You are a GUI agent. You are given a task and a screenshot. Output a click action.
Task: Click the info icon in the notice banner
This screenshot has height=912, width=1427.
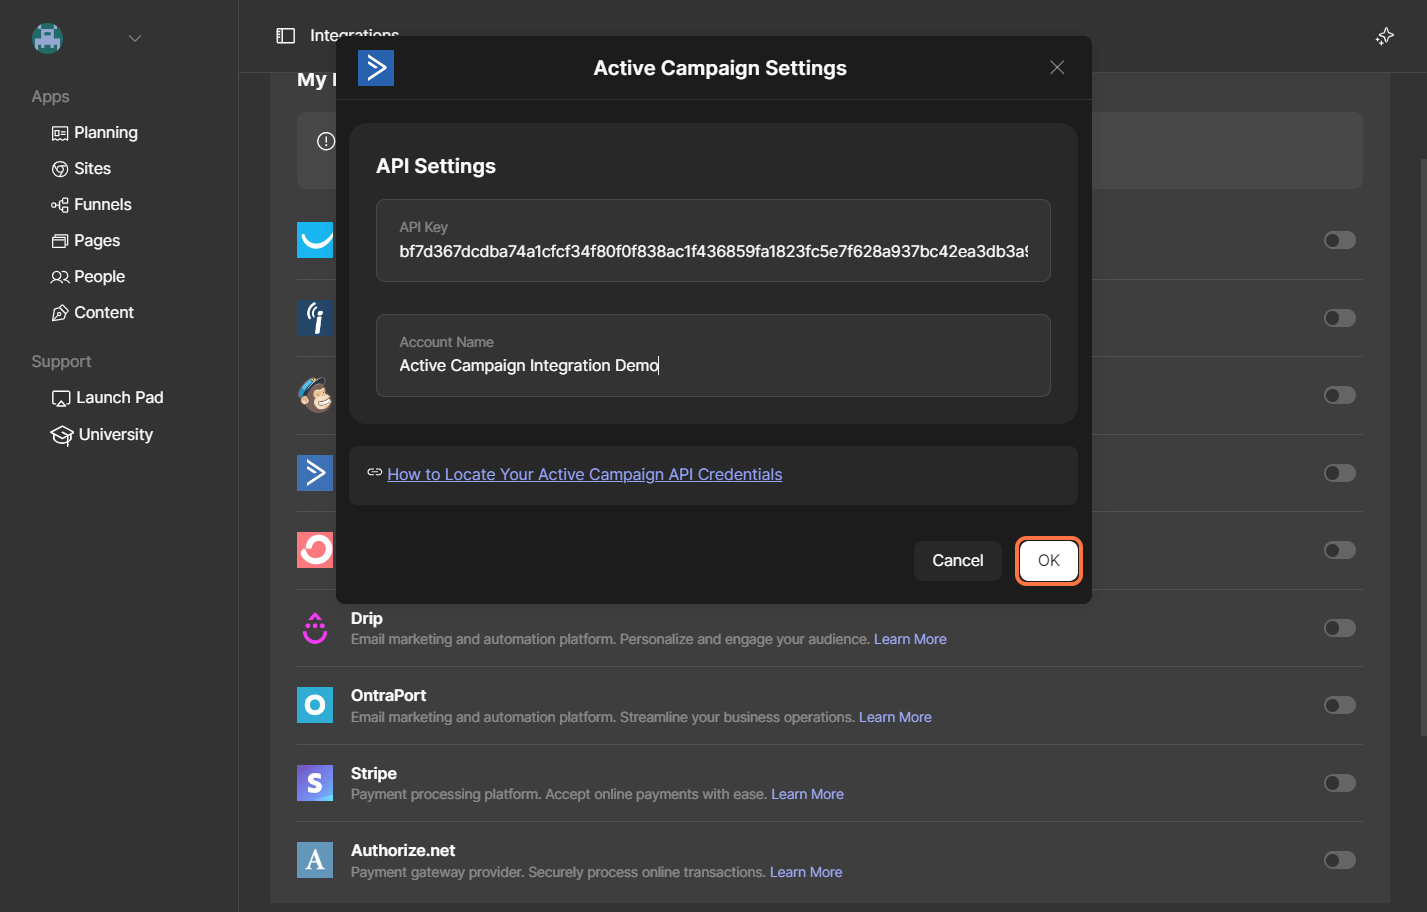(326, 141)
